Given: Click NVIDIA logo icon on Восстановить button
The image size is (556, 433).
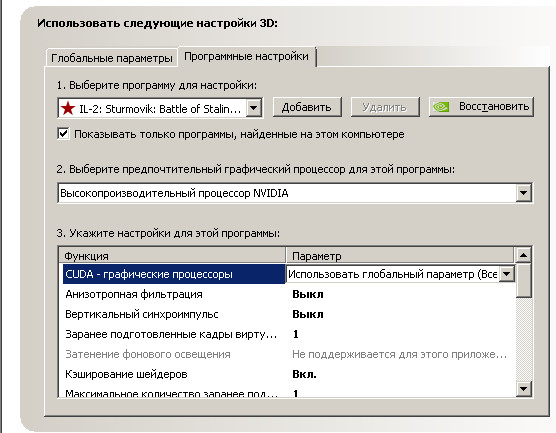Looking at the screenshot, I should point(441,107).
